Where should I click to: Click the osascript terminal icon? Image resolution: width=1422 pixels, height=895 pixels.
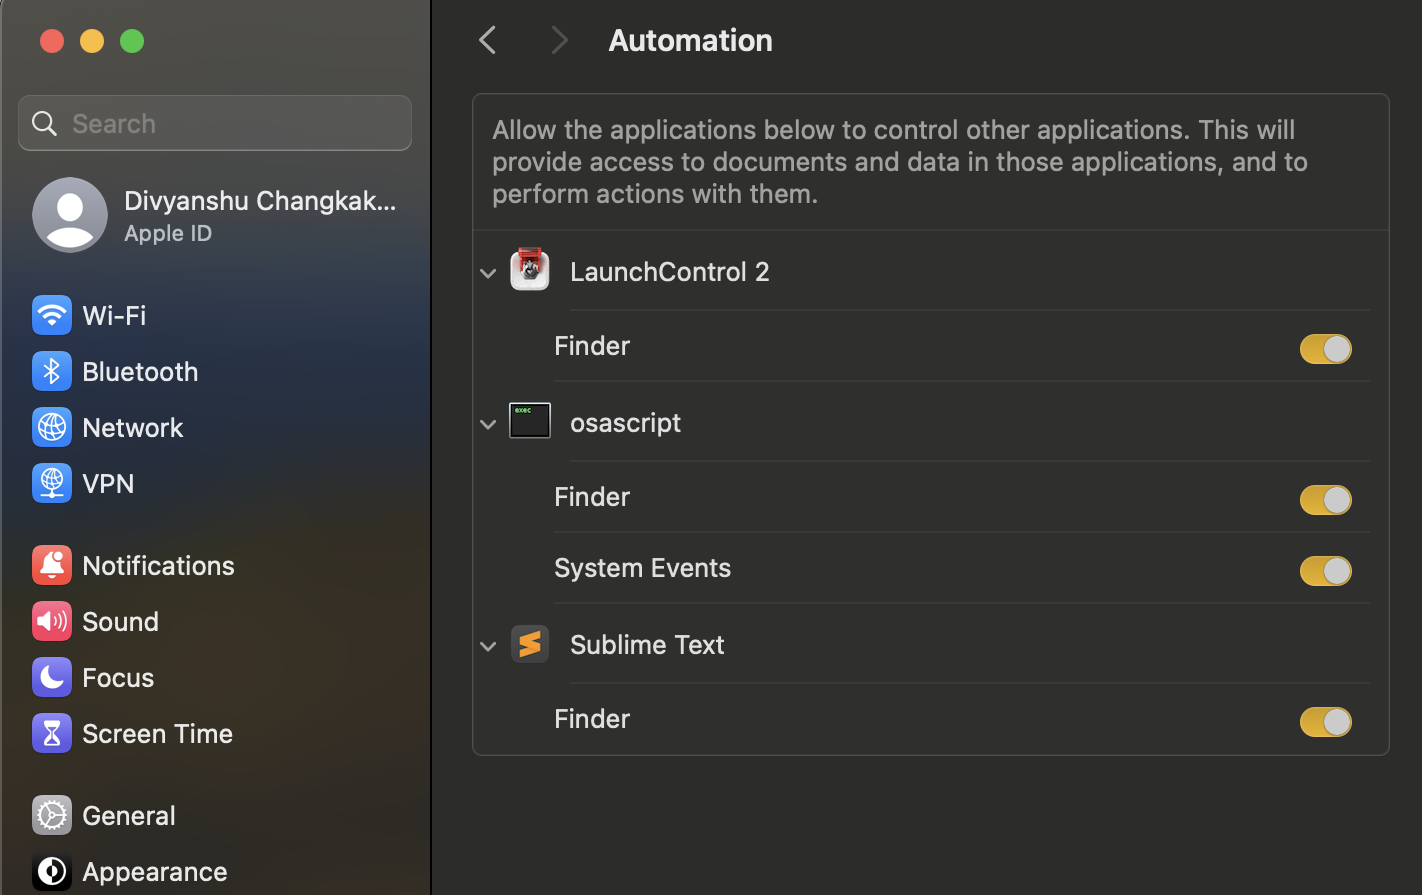point(530,420)
